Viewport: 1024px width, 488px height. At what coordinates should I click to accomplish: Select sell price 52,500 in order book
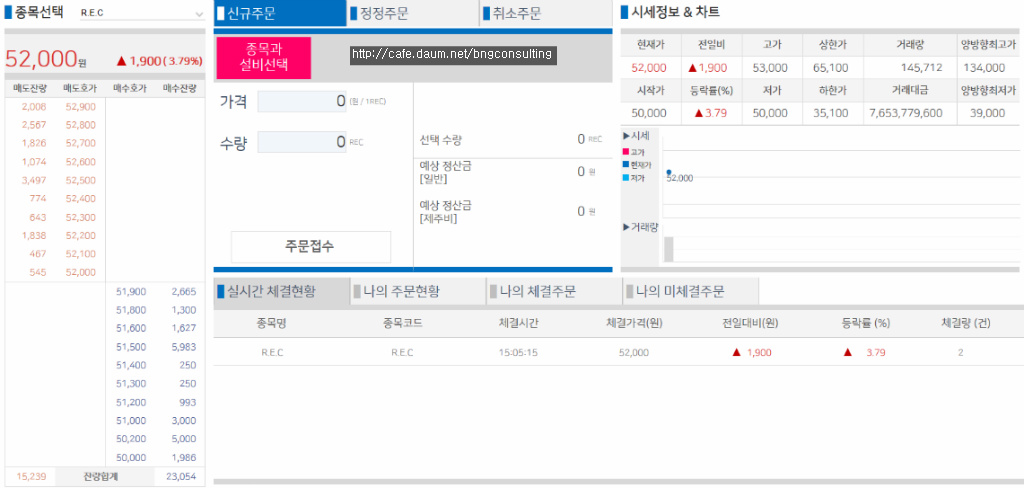pos(81,180)
